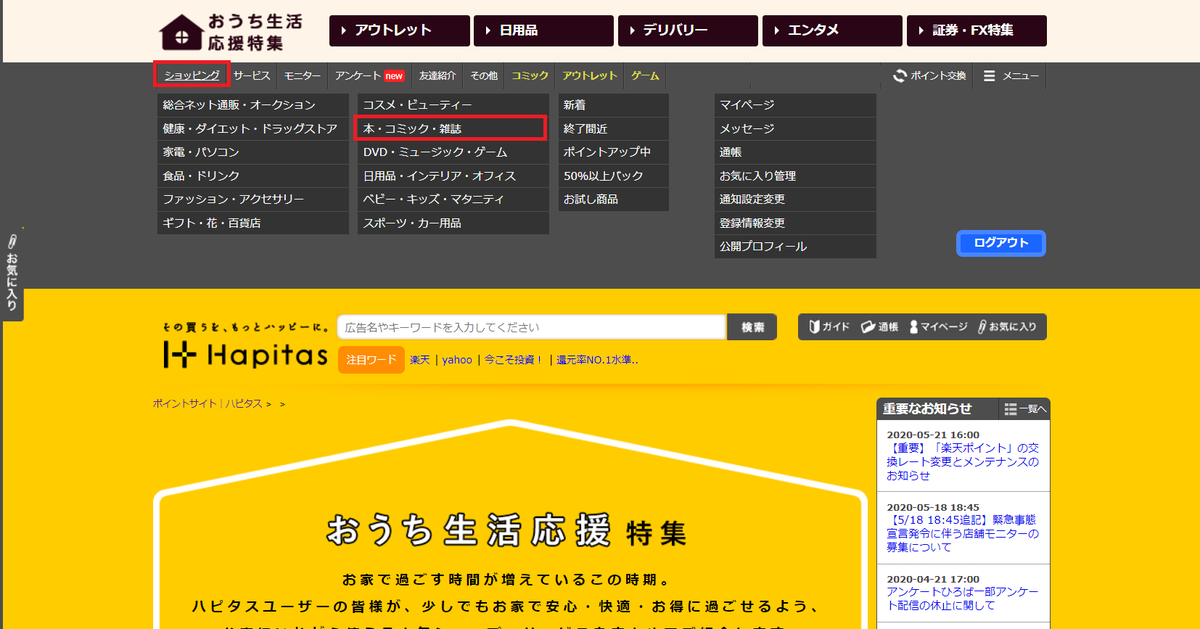This screenshot has height=629, width=1200.
Task: Click the 注目ワード orange label
Action: (x=371, y=359)
